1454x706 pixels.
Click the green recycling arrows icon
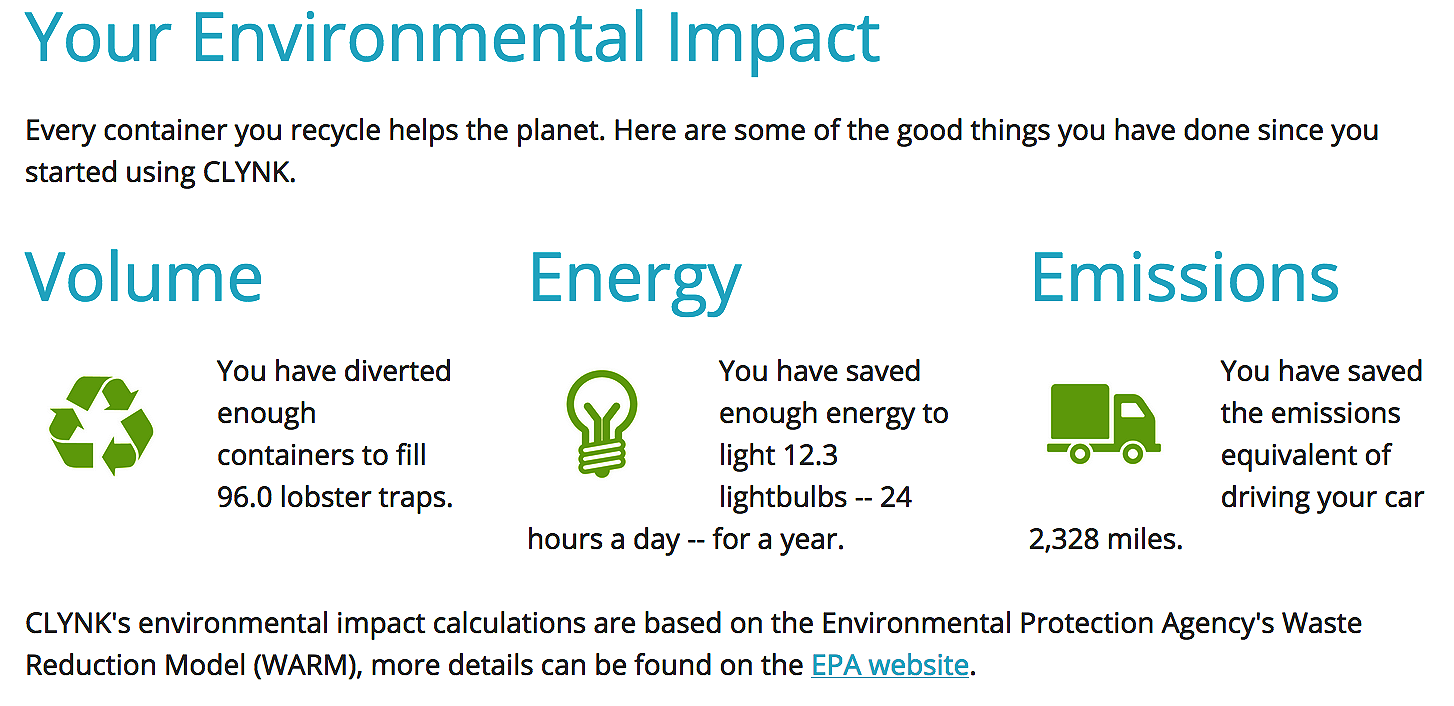click(x=101, y=425)
